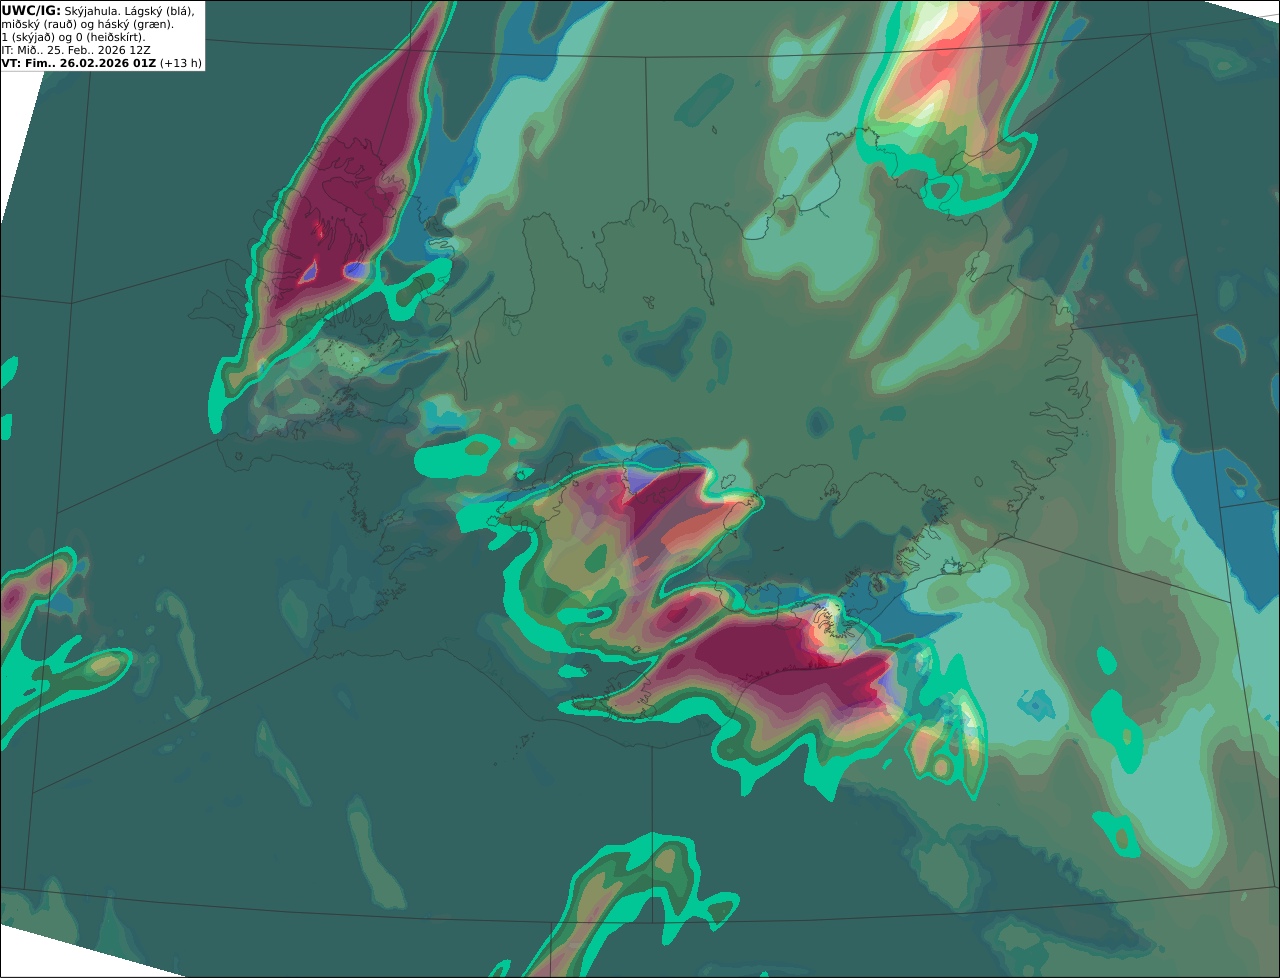1280x978 pixels.
Task: Click the '1 (skýjað) og 0 (heiðskírt).' line
Action: (73, 37)
